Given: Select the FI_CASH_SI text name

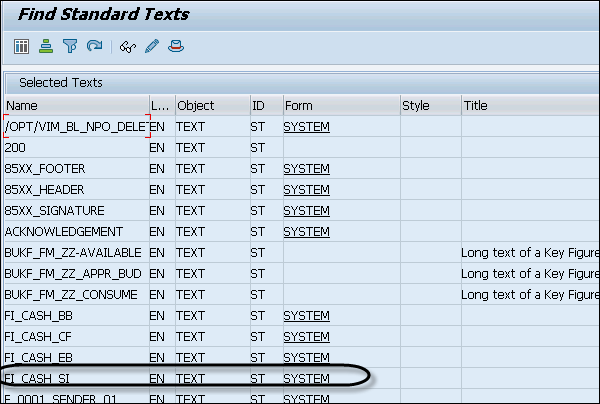Looking at the screenshot, I should tap(37, 379).
